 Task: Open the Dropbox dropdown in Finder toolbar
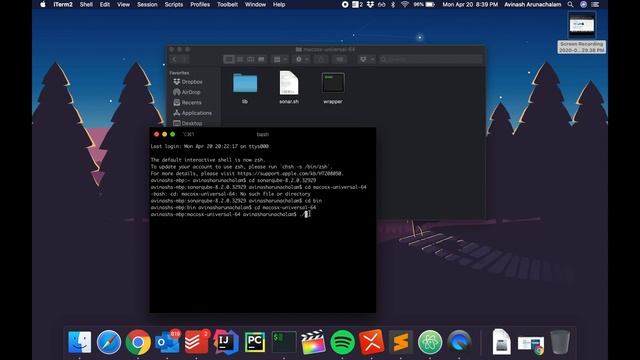366,59
